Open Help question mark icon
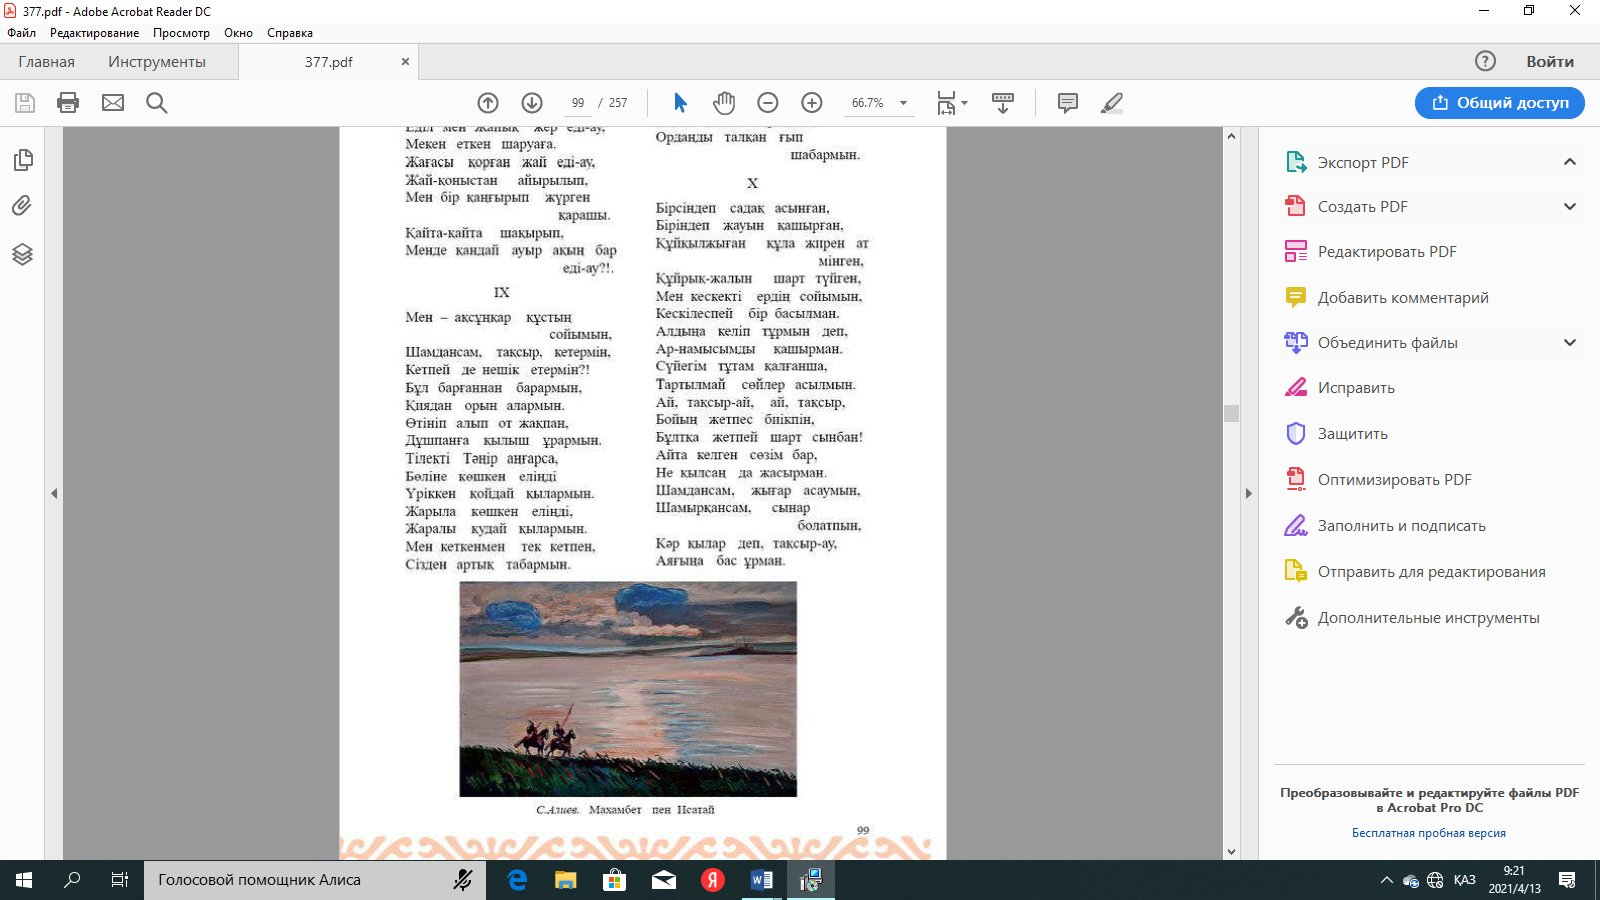Viewport: 1600px width, 900px height. coord(1486,61)
